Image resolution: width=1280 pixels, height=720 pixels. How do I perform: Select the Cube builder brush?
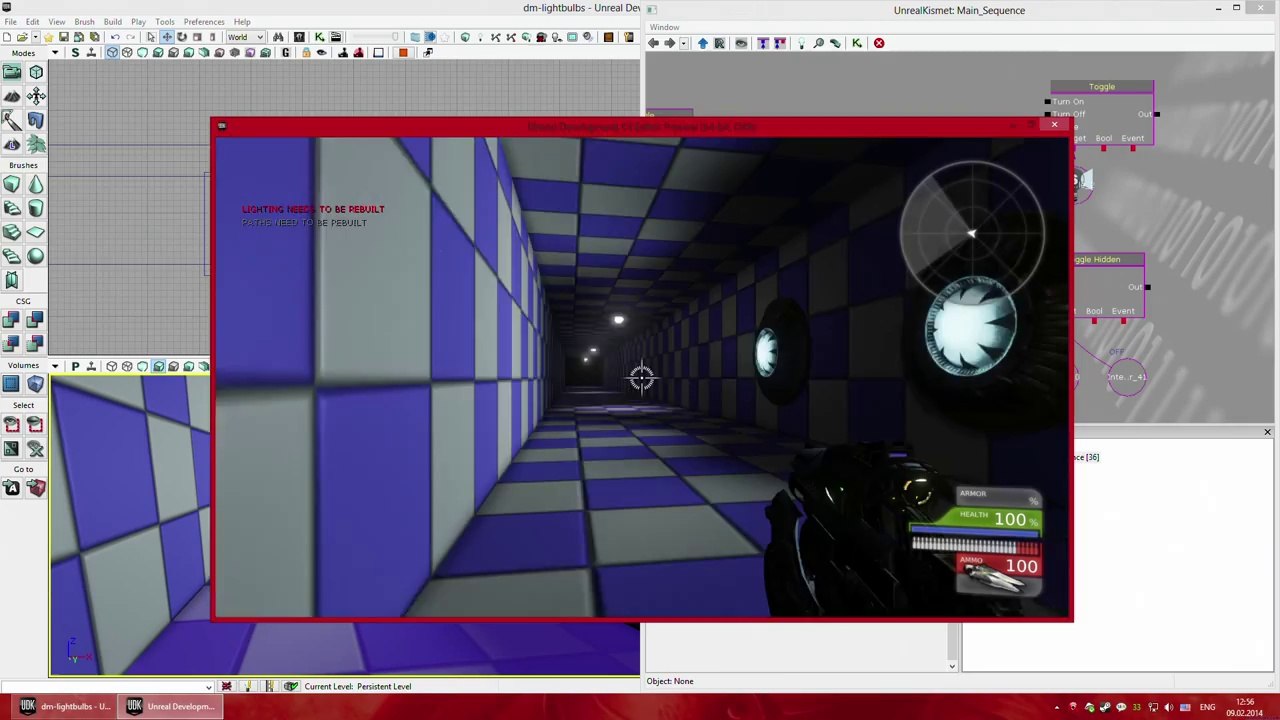[x=12, y=185]
